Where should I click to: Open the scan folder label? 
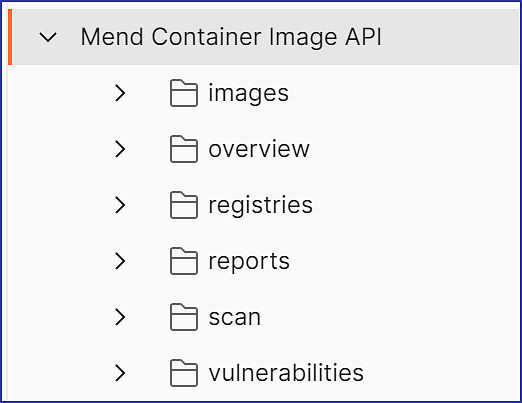[x=235, y=317]
